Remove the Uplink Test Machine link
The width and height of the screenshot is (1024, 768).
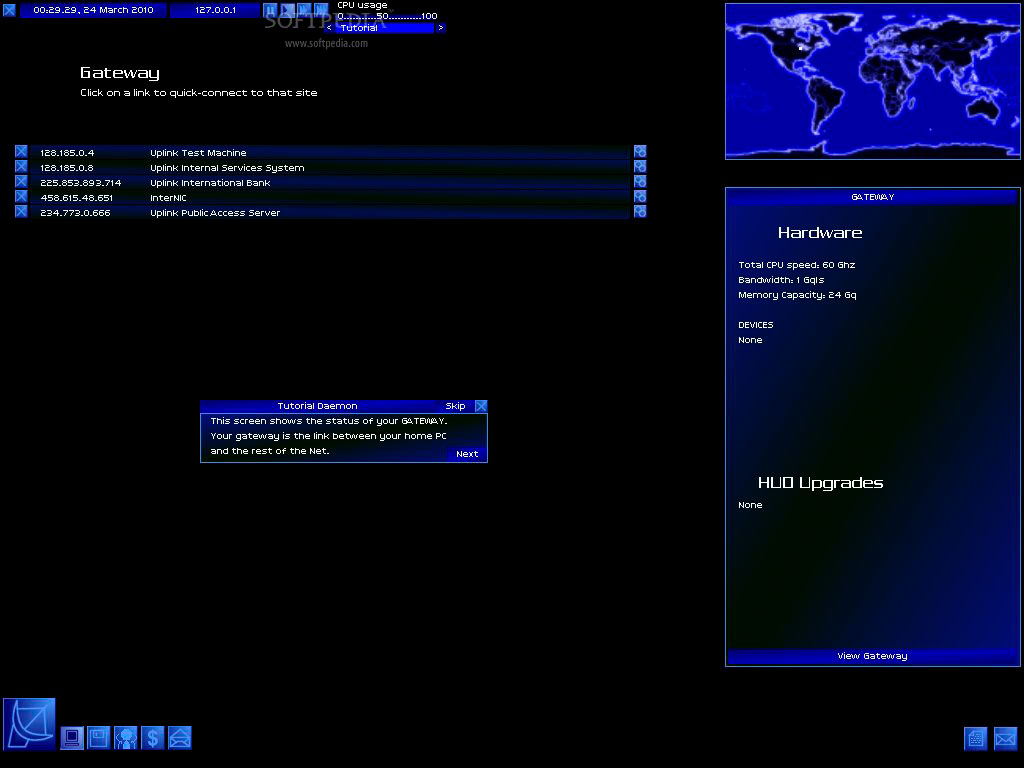[x=21, y=152]
